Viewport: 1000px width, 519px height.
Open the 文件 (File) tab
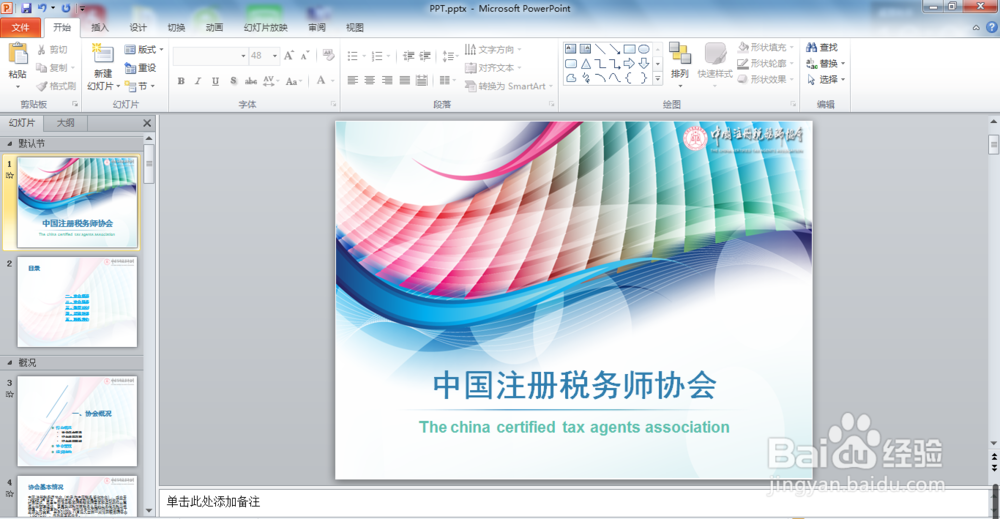pos(20,27)
